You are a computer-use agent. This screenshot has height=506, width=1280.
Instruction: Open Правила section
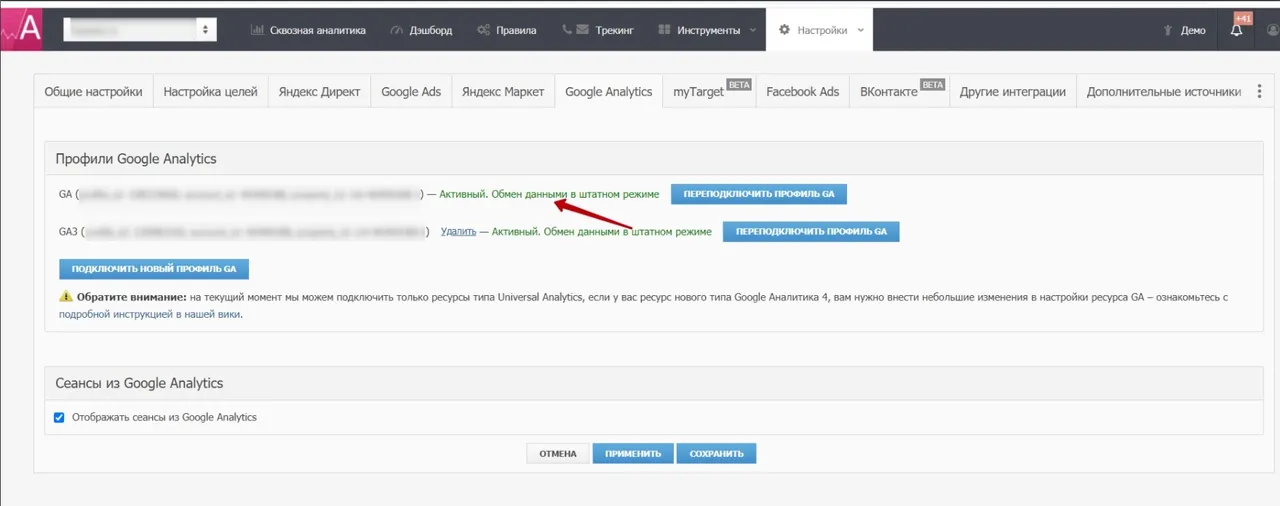click(x=507, y=30)
